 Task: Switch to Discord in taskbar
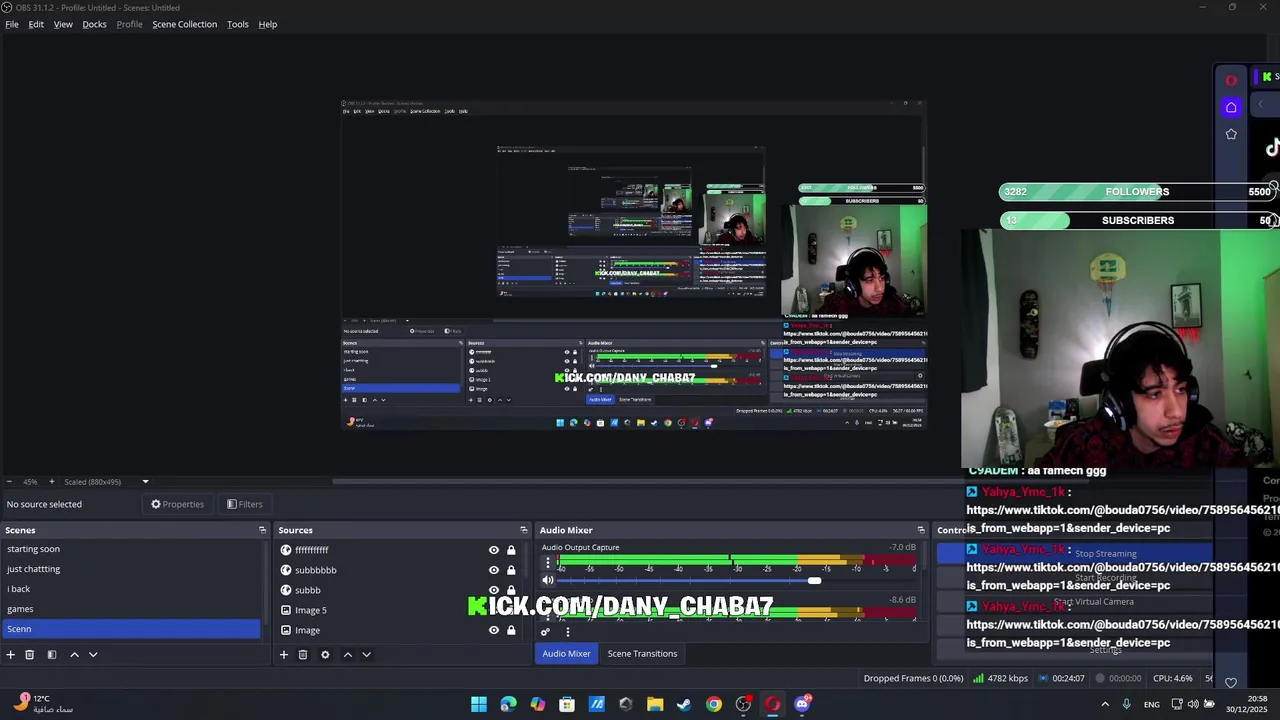802,704
